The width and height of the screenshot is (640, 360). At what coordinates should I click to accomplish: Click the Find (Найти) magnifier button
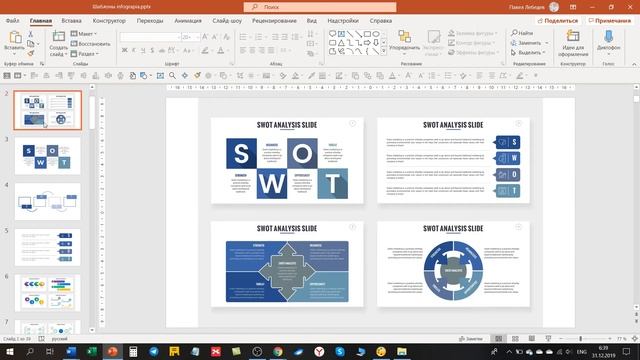[522, 33]
